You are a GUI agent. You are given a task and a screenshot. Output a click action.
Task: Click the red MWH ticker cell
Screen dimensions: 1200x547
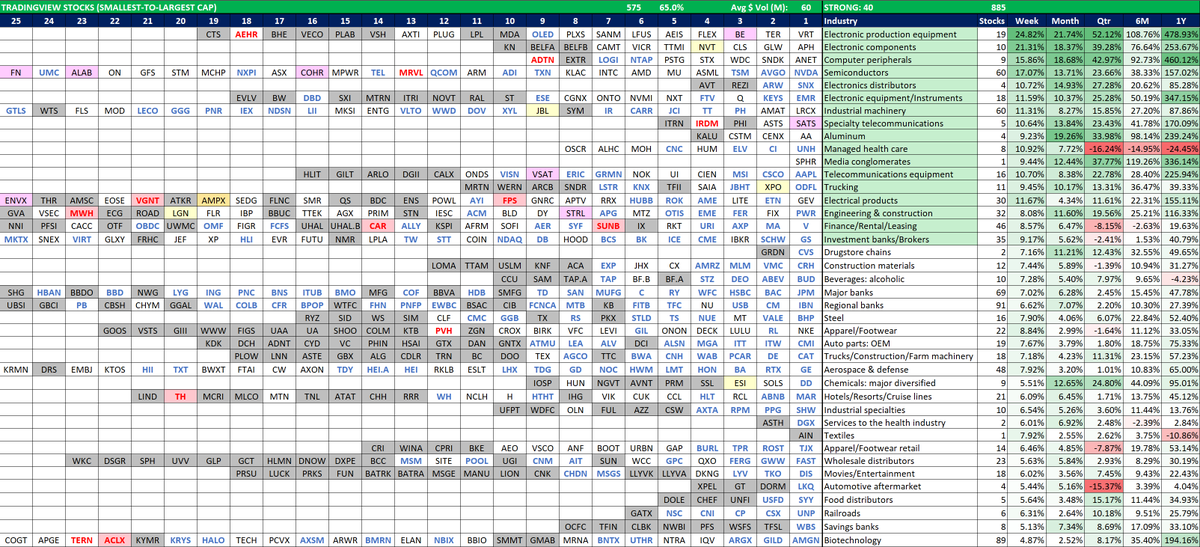82,212
